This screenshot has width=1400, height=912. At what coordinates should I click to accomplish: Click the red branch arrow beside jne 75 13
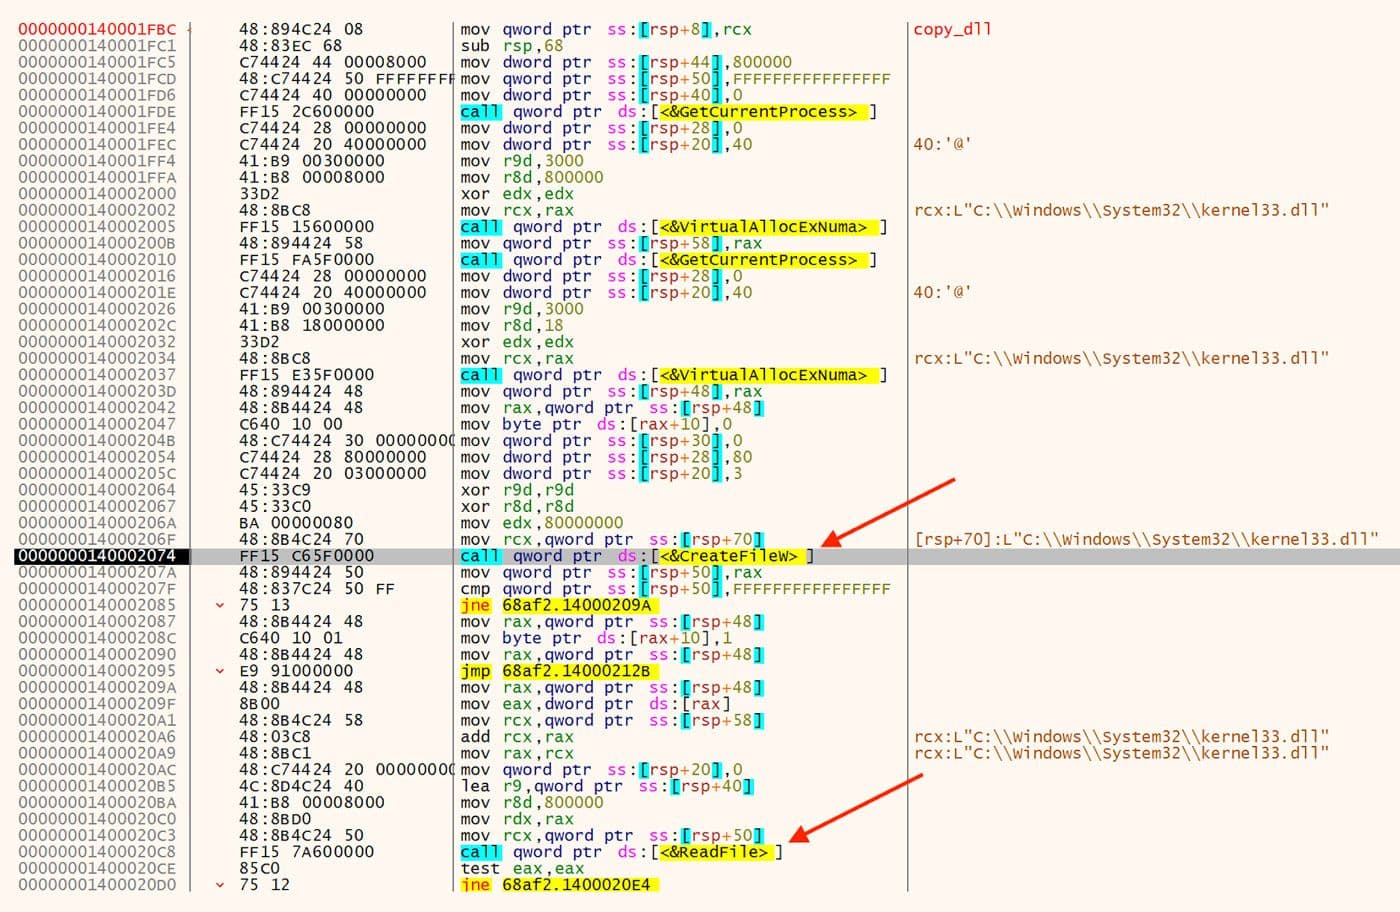[x=222, y=605]
